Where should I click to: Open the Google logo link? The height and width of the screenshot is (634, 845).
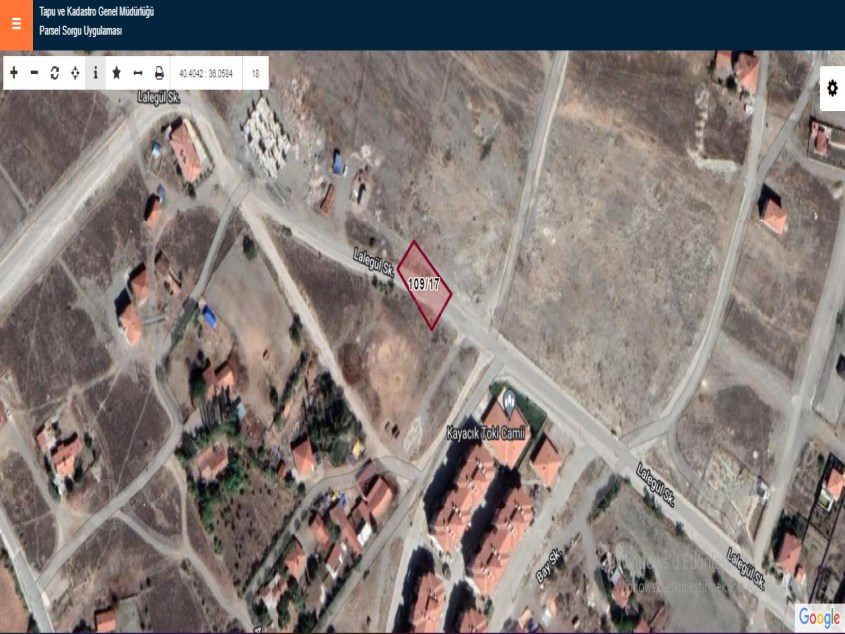tap(818, 618)
